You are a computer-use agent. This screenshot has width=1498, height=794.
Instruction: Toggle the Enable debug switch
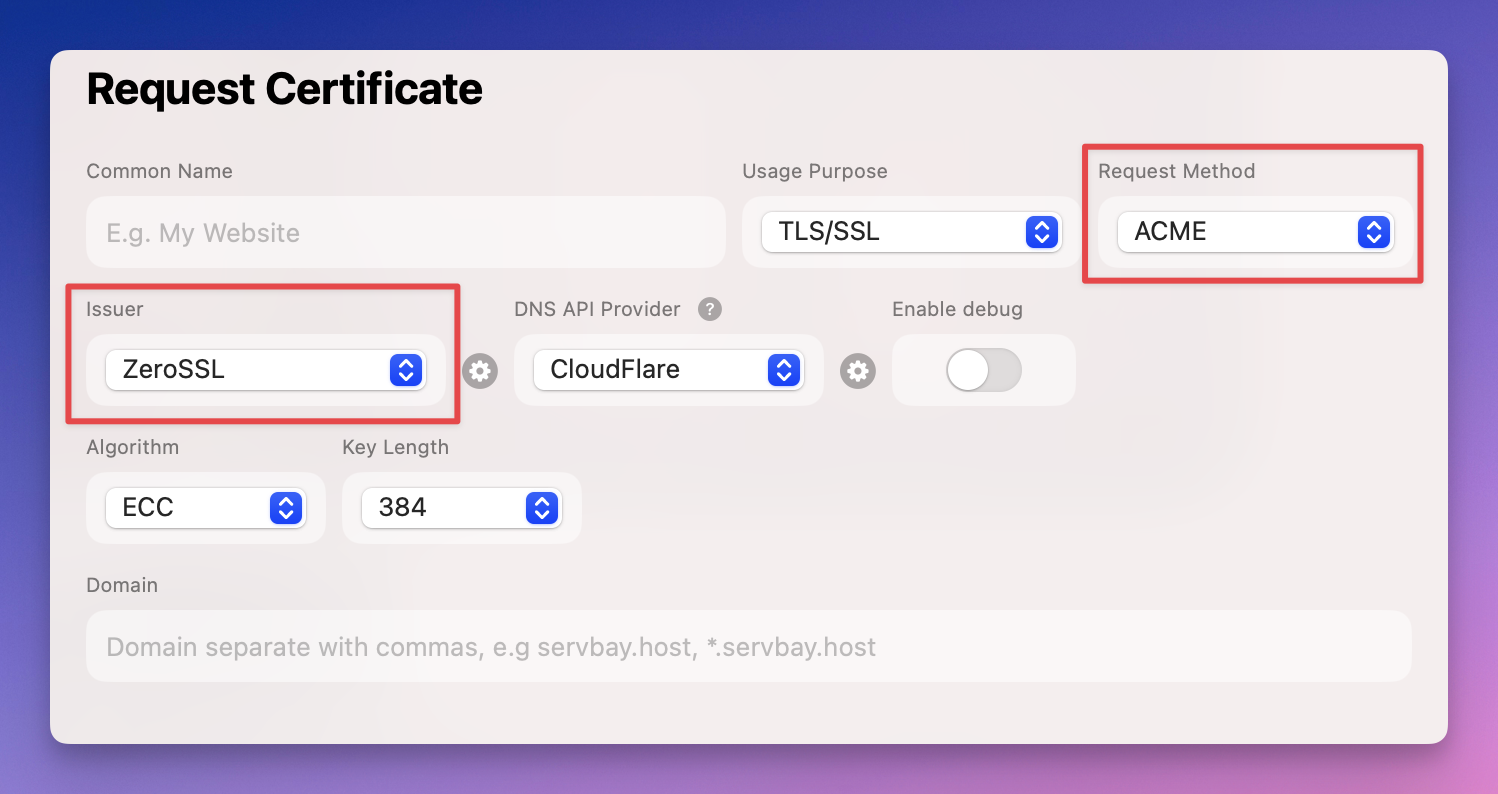pyautogui.click(x=984, y=371)
